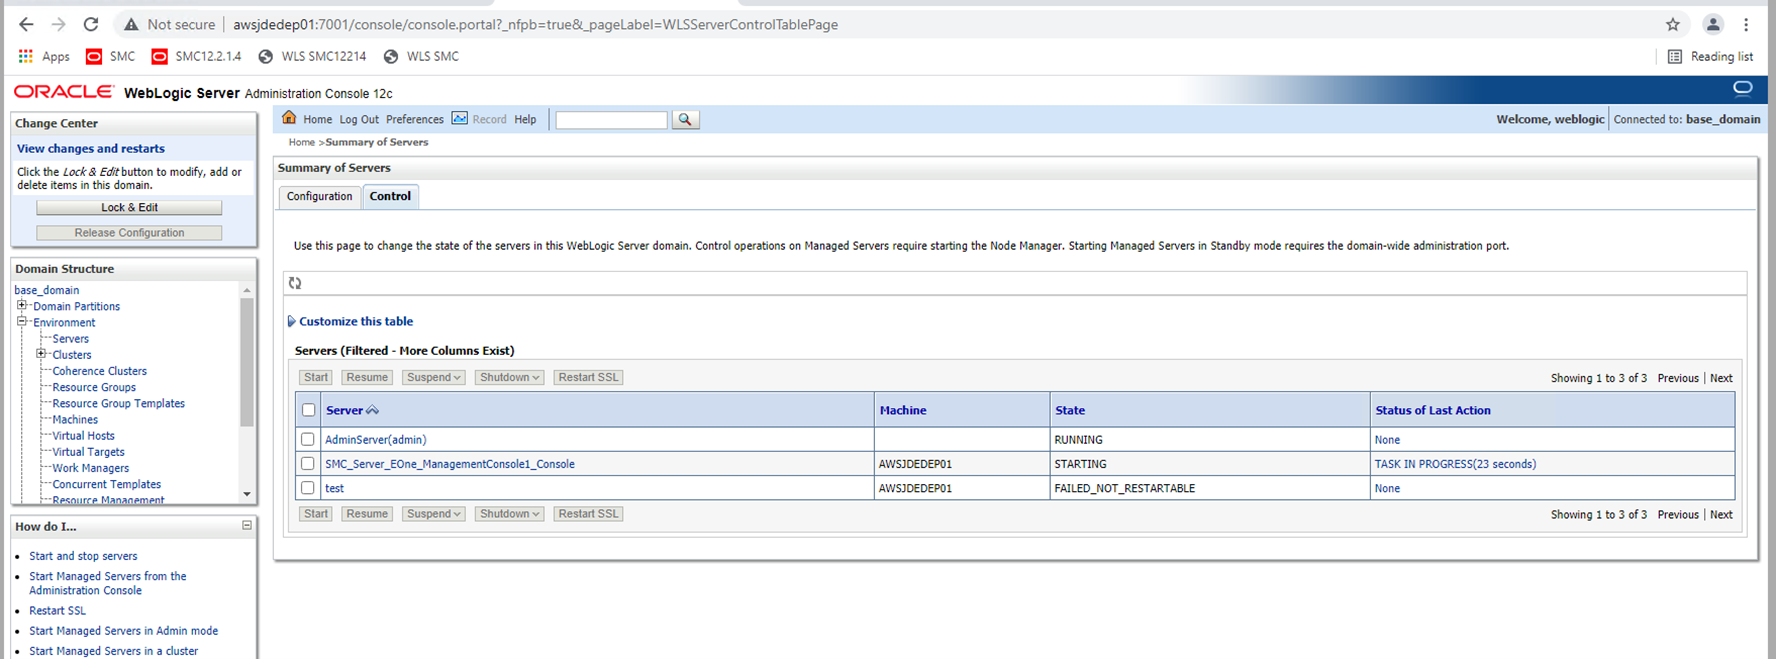
Task: Click the Domain Structure scroll up arrow
Action: tap(247, 290)
